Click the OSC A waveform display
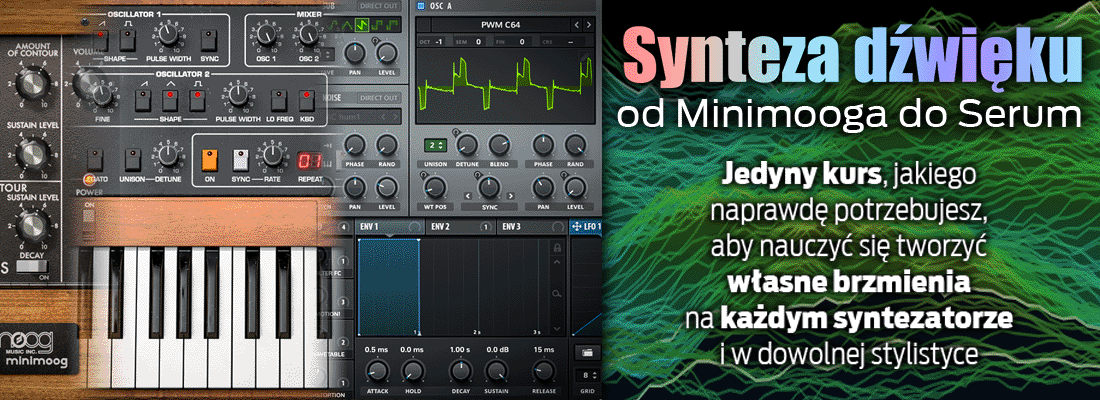 505,86
